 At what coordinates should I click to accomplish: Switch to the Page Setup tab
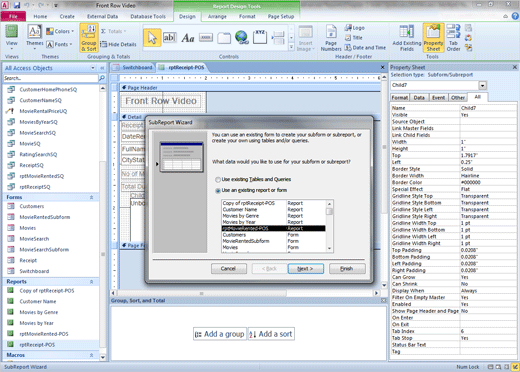281,16
